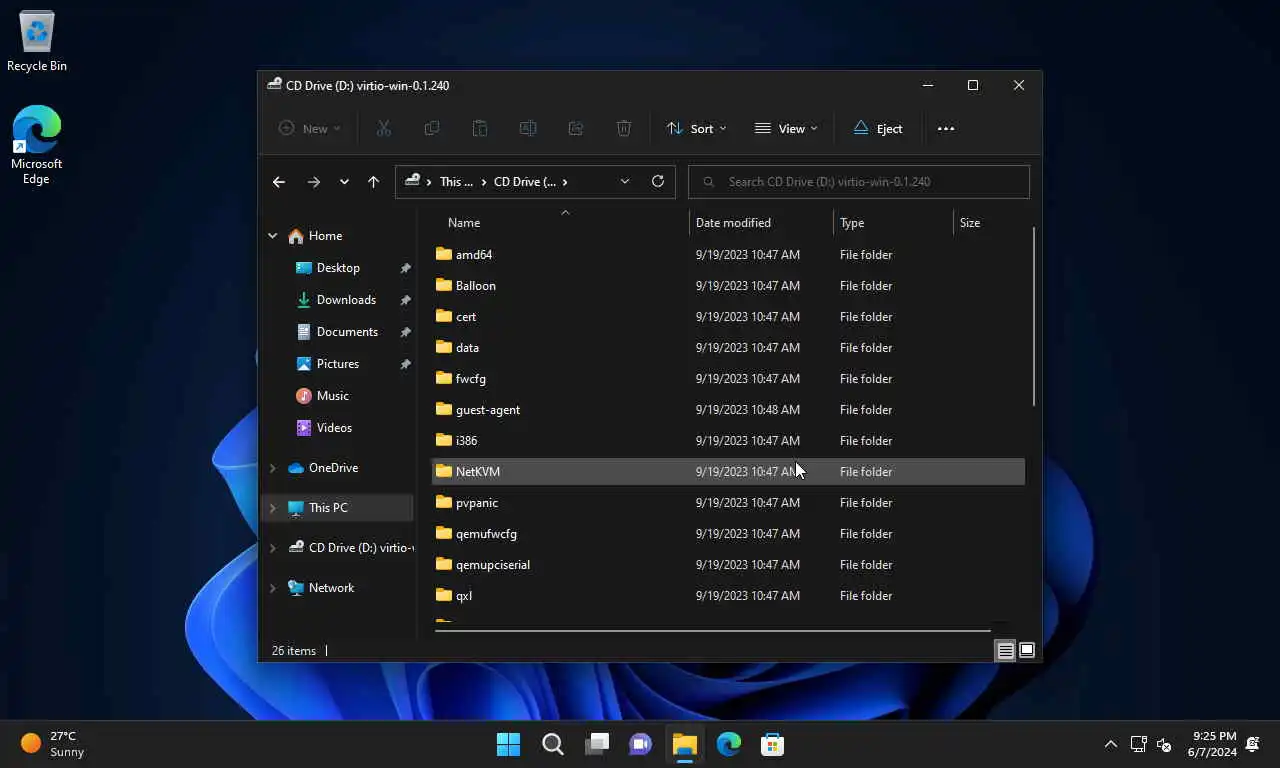Expand the Network tree node
The height and width of the screenshot is (768, 1280).
click(272, 588)
